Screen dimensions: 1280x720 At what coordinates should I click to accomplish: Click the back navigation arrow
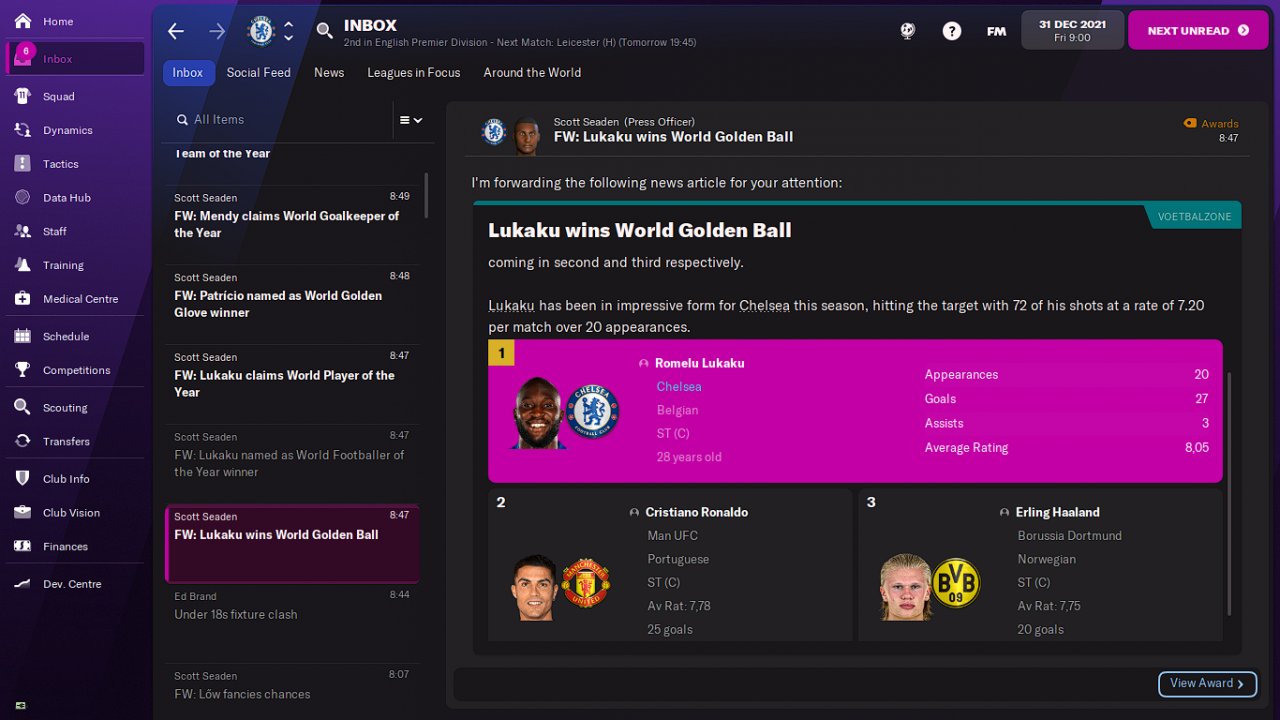(176, 31)
